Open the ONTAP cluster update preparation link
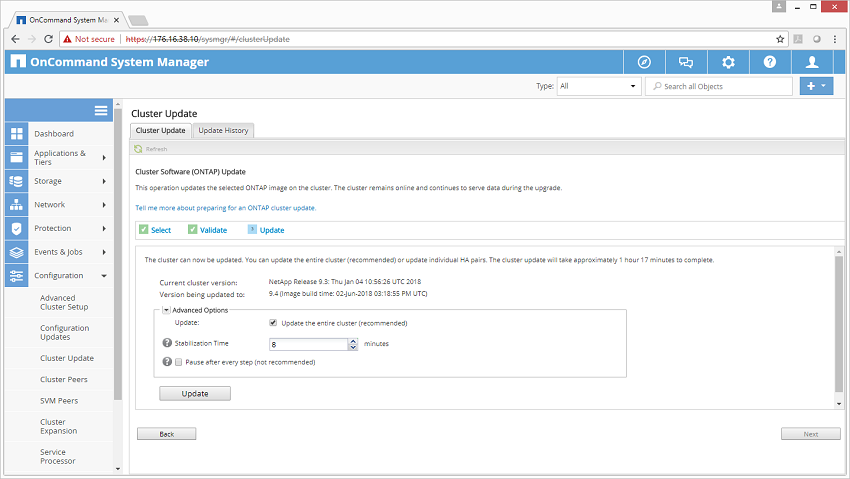 (226, 208)
